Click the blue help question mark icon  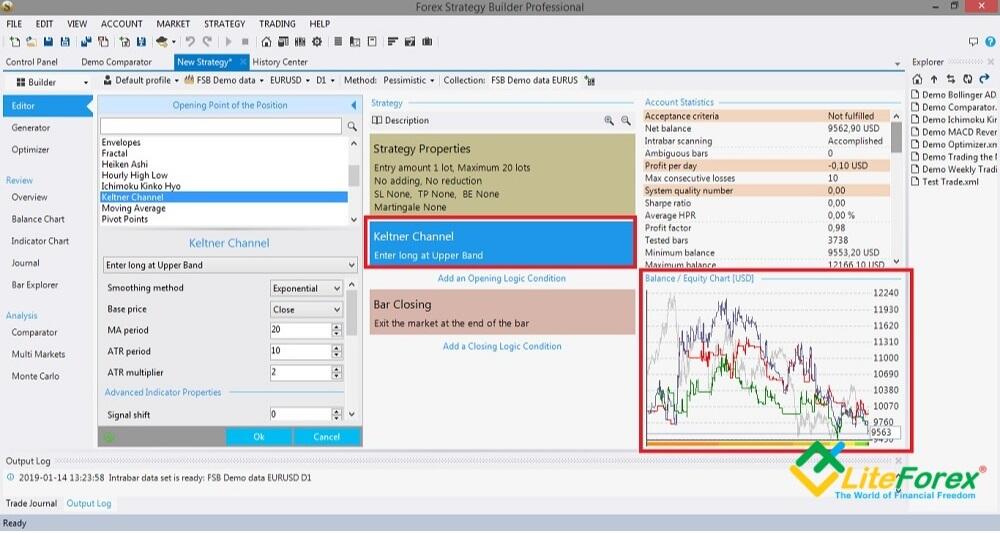(x=990, y=42)
